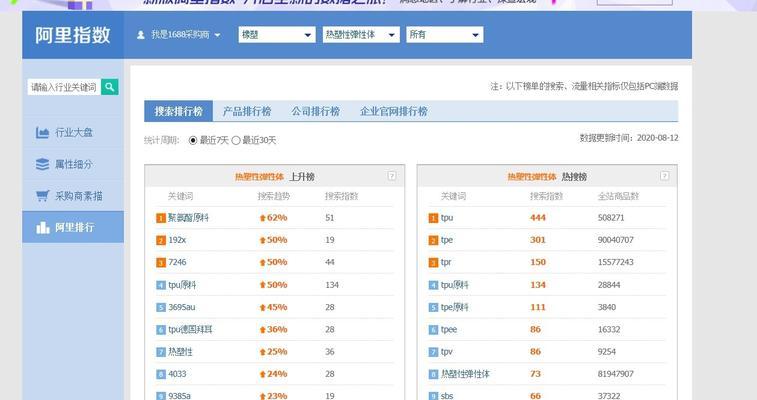This screenshot has width=757, height=400.
Task: Open the 阿里排行 sidebar menu item
Action: 73,227
